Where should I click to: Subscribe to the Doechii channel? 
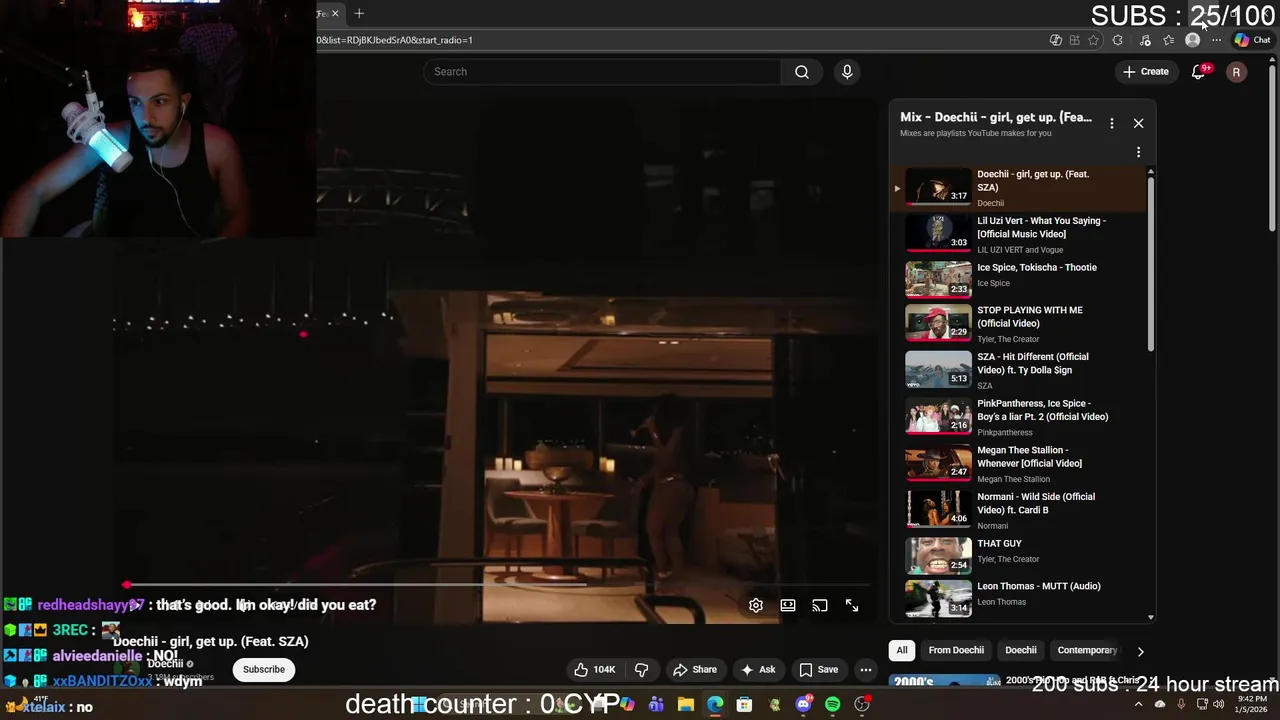pyautogui.click(x=264, y=669)
